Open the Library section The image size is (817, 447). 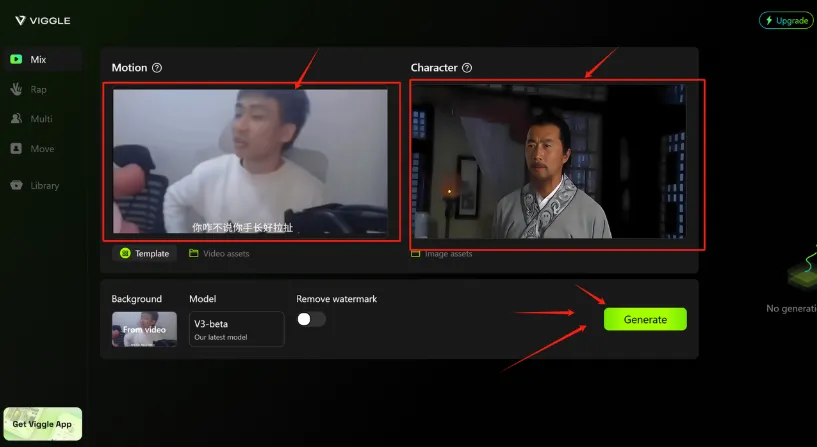tap(43, 185)
